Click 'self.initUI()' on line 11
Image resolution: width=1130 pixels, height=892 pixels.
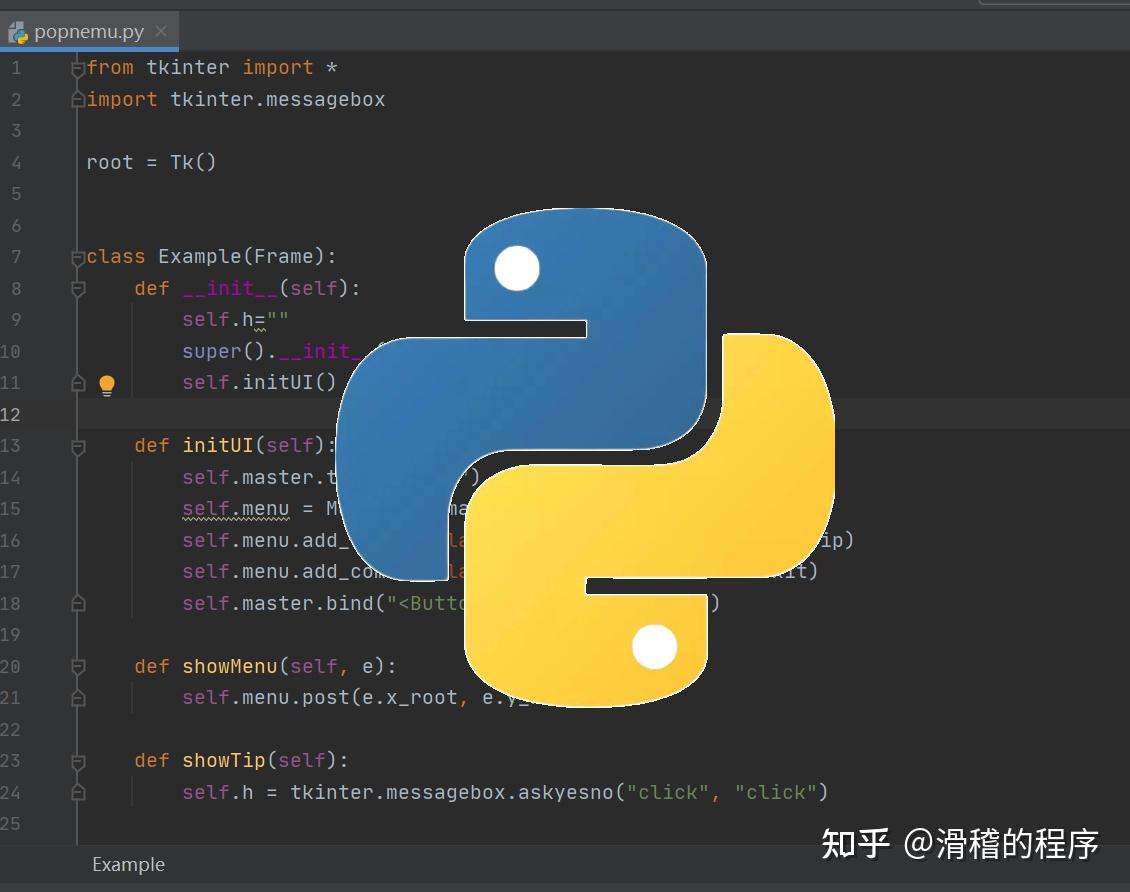pos(259,382)
